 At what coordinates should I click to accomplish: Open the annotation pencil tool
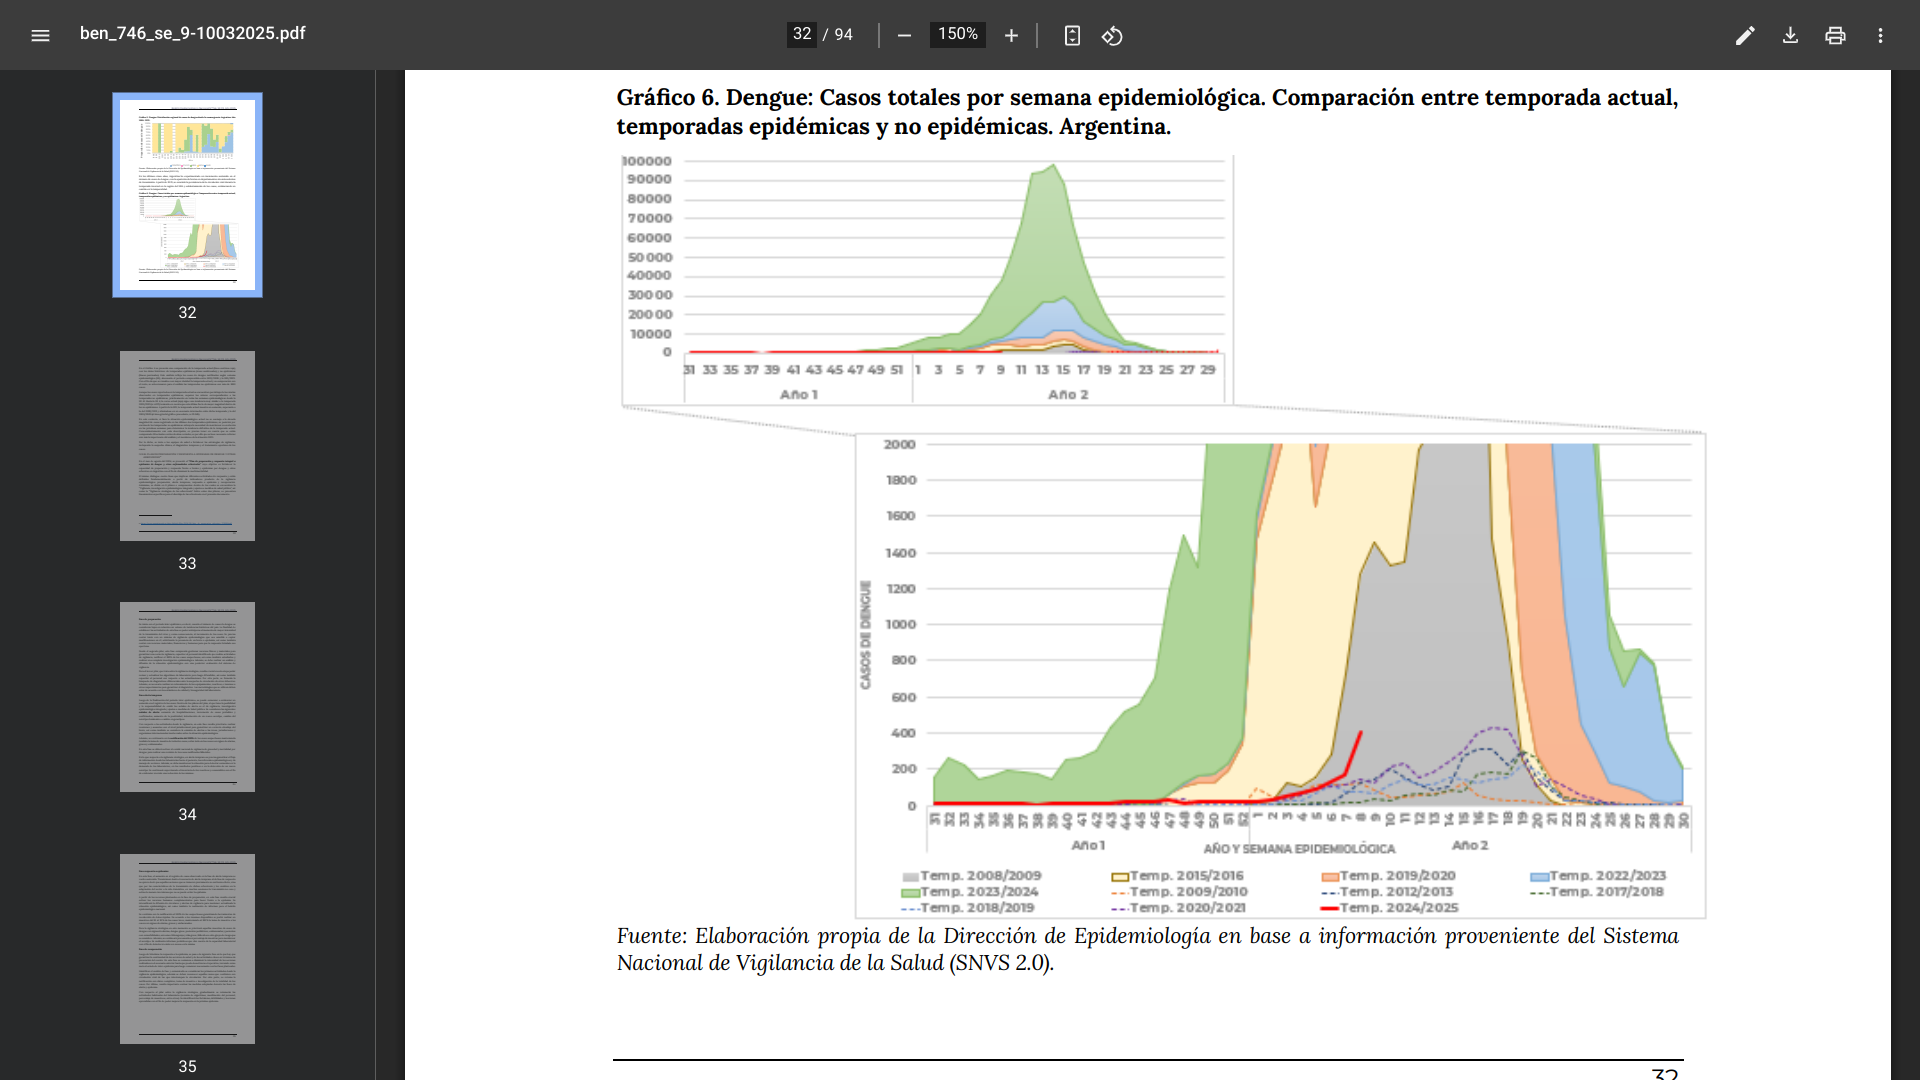coord(1745,36)
